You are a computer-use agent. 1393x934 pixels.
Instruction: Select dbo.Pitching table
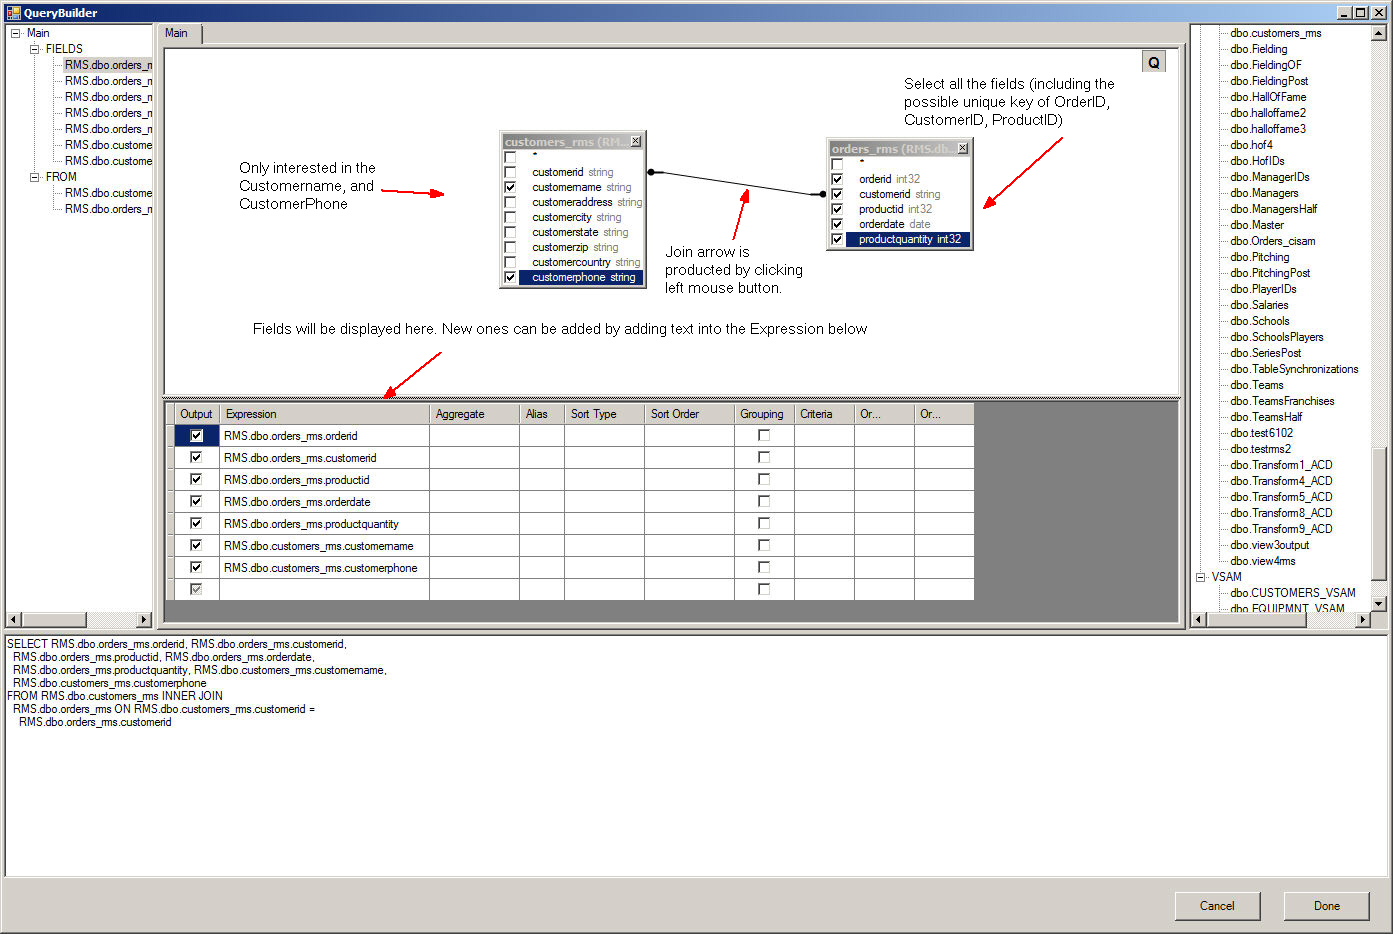pos(1259,257)
